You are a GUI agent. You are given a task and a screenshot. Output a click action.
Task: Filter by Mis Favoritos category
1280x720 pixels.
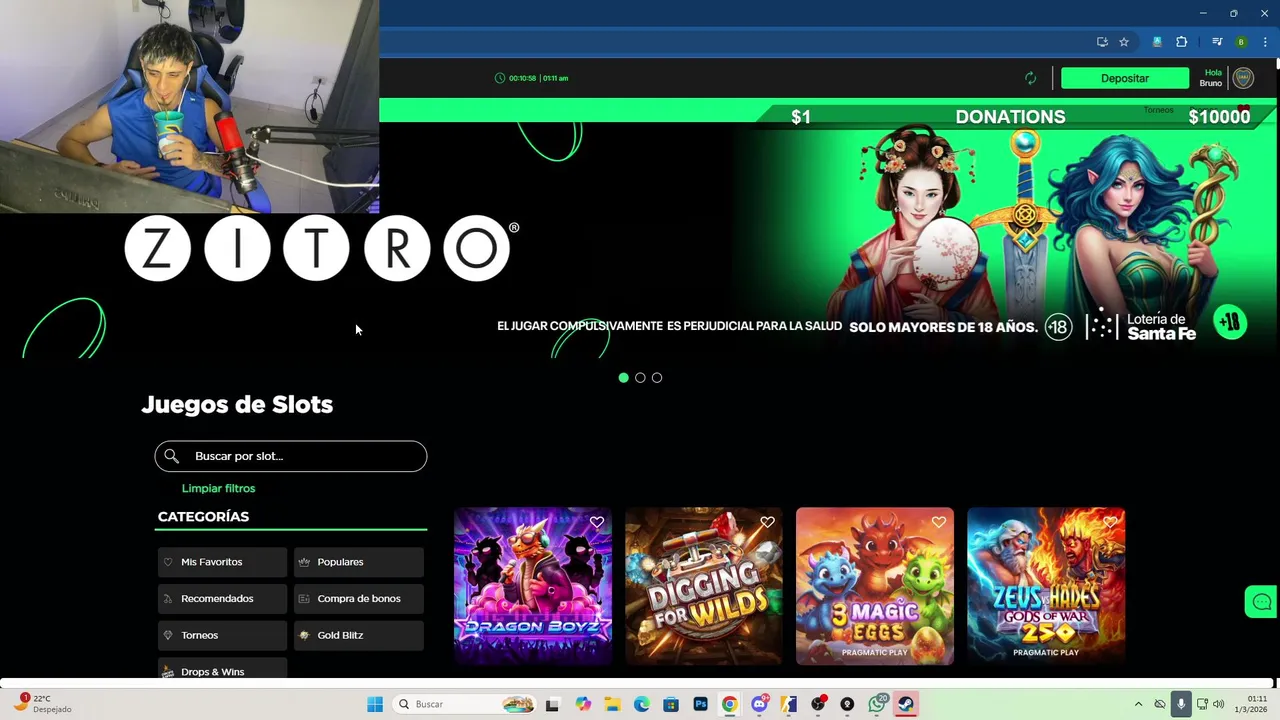pyautogui.click(x=222, y=562)
